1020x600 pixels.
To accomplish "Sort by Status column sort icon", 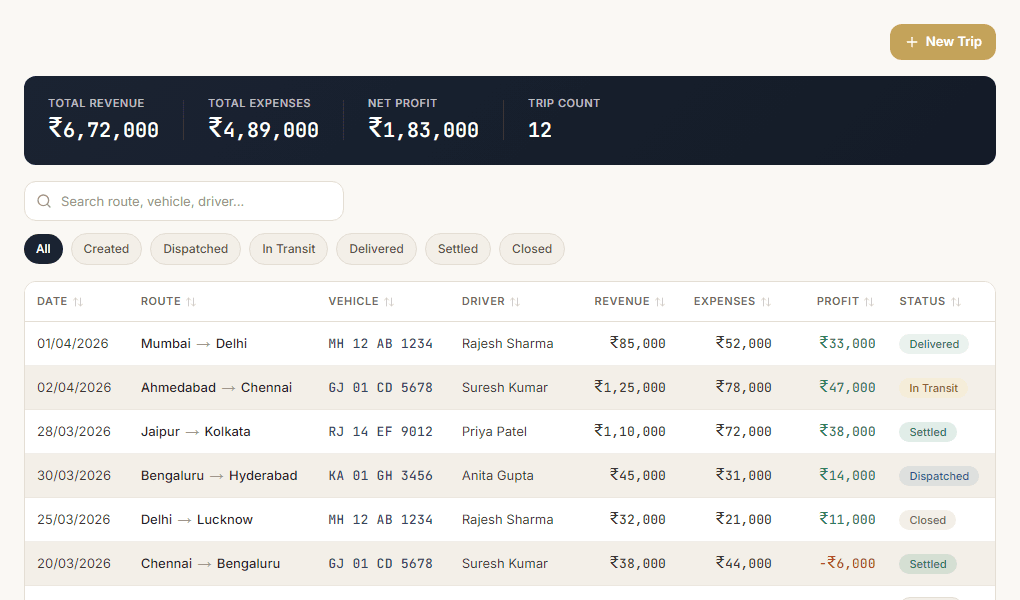I will [x=956, y=302].
